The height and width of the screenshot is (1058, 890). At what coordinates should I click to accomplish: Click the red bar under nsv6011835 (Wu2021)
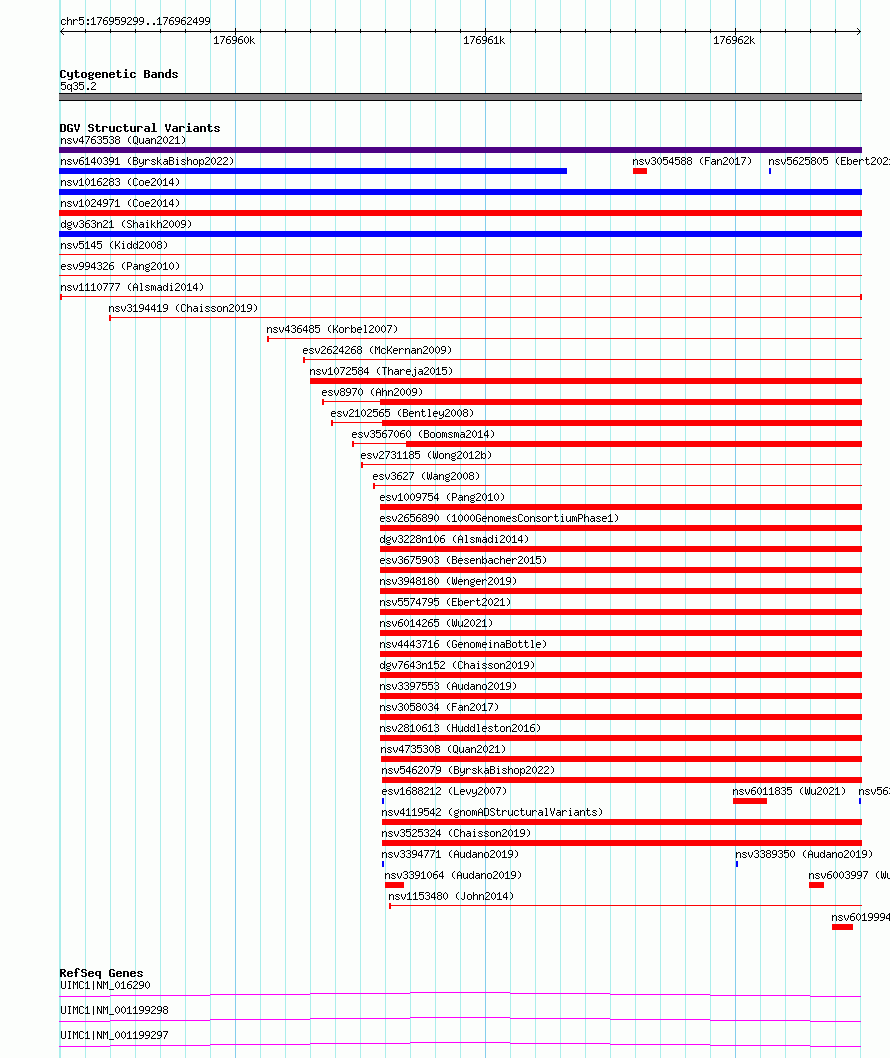tap(750, 801)
